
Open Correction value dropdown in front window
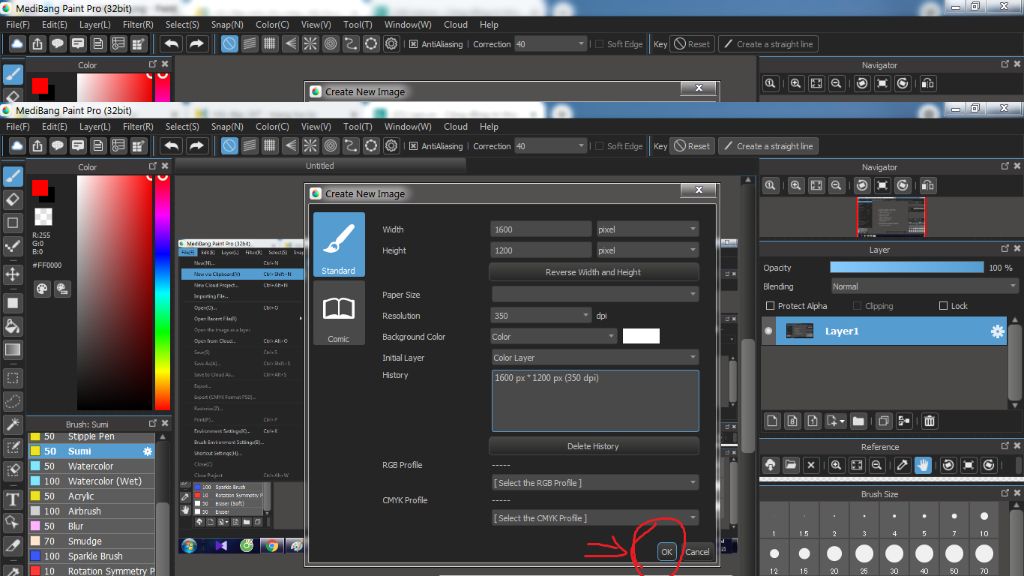point(550,146)
